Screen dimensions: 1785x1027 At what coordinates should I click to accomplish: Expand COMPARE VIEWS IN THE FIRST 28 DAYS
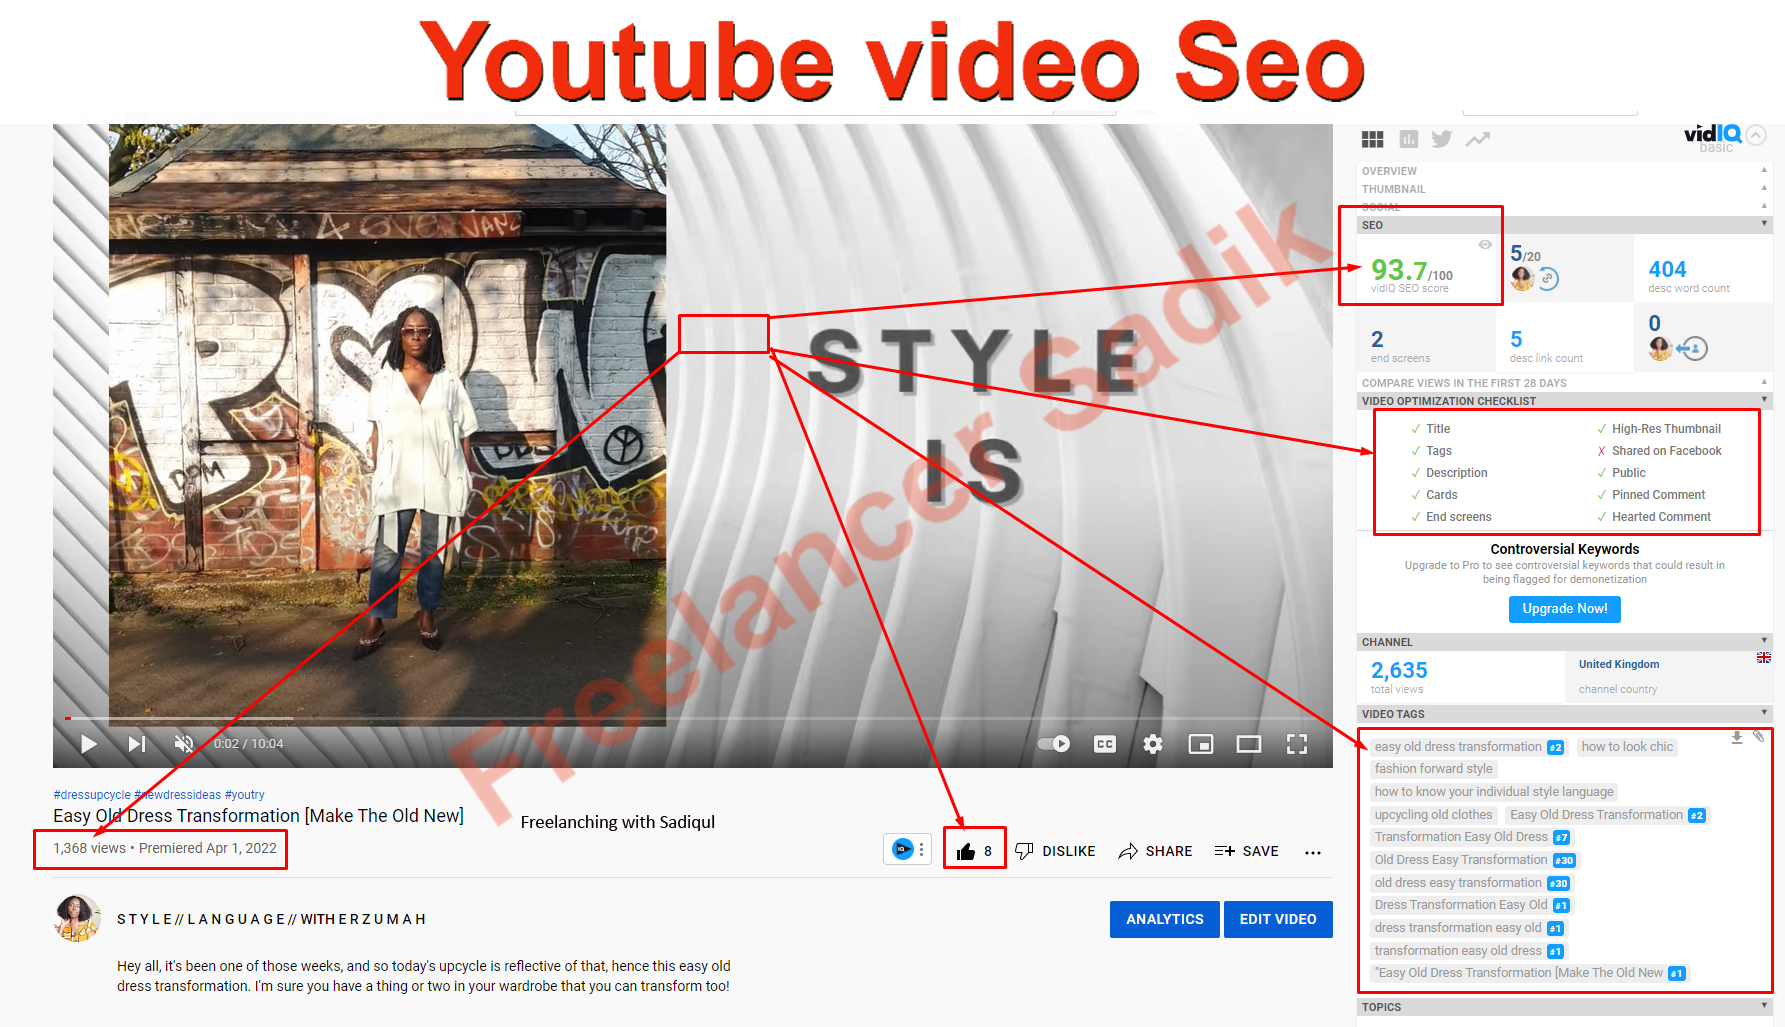tap(1565, 383)
